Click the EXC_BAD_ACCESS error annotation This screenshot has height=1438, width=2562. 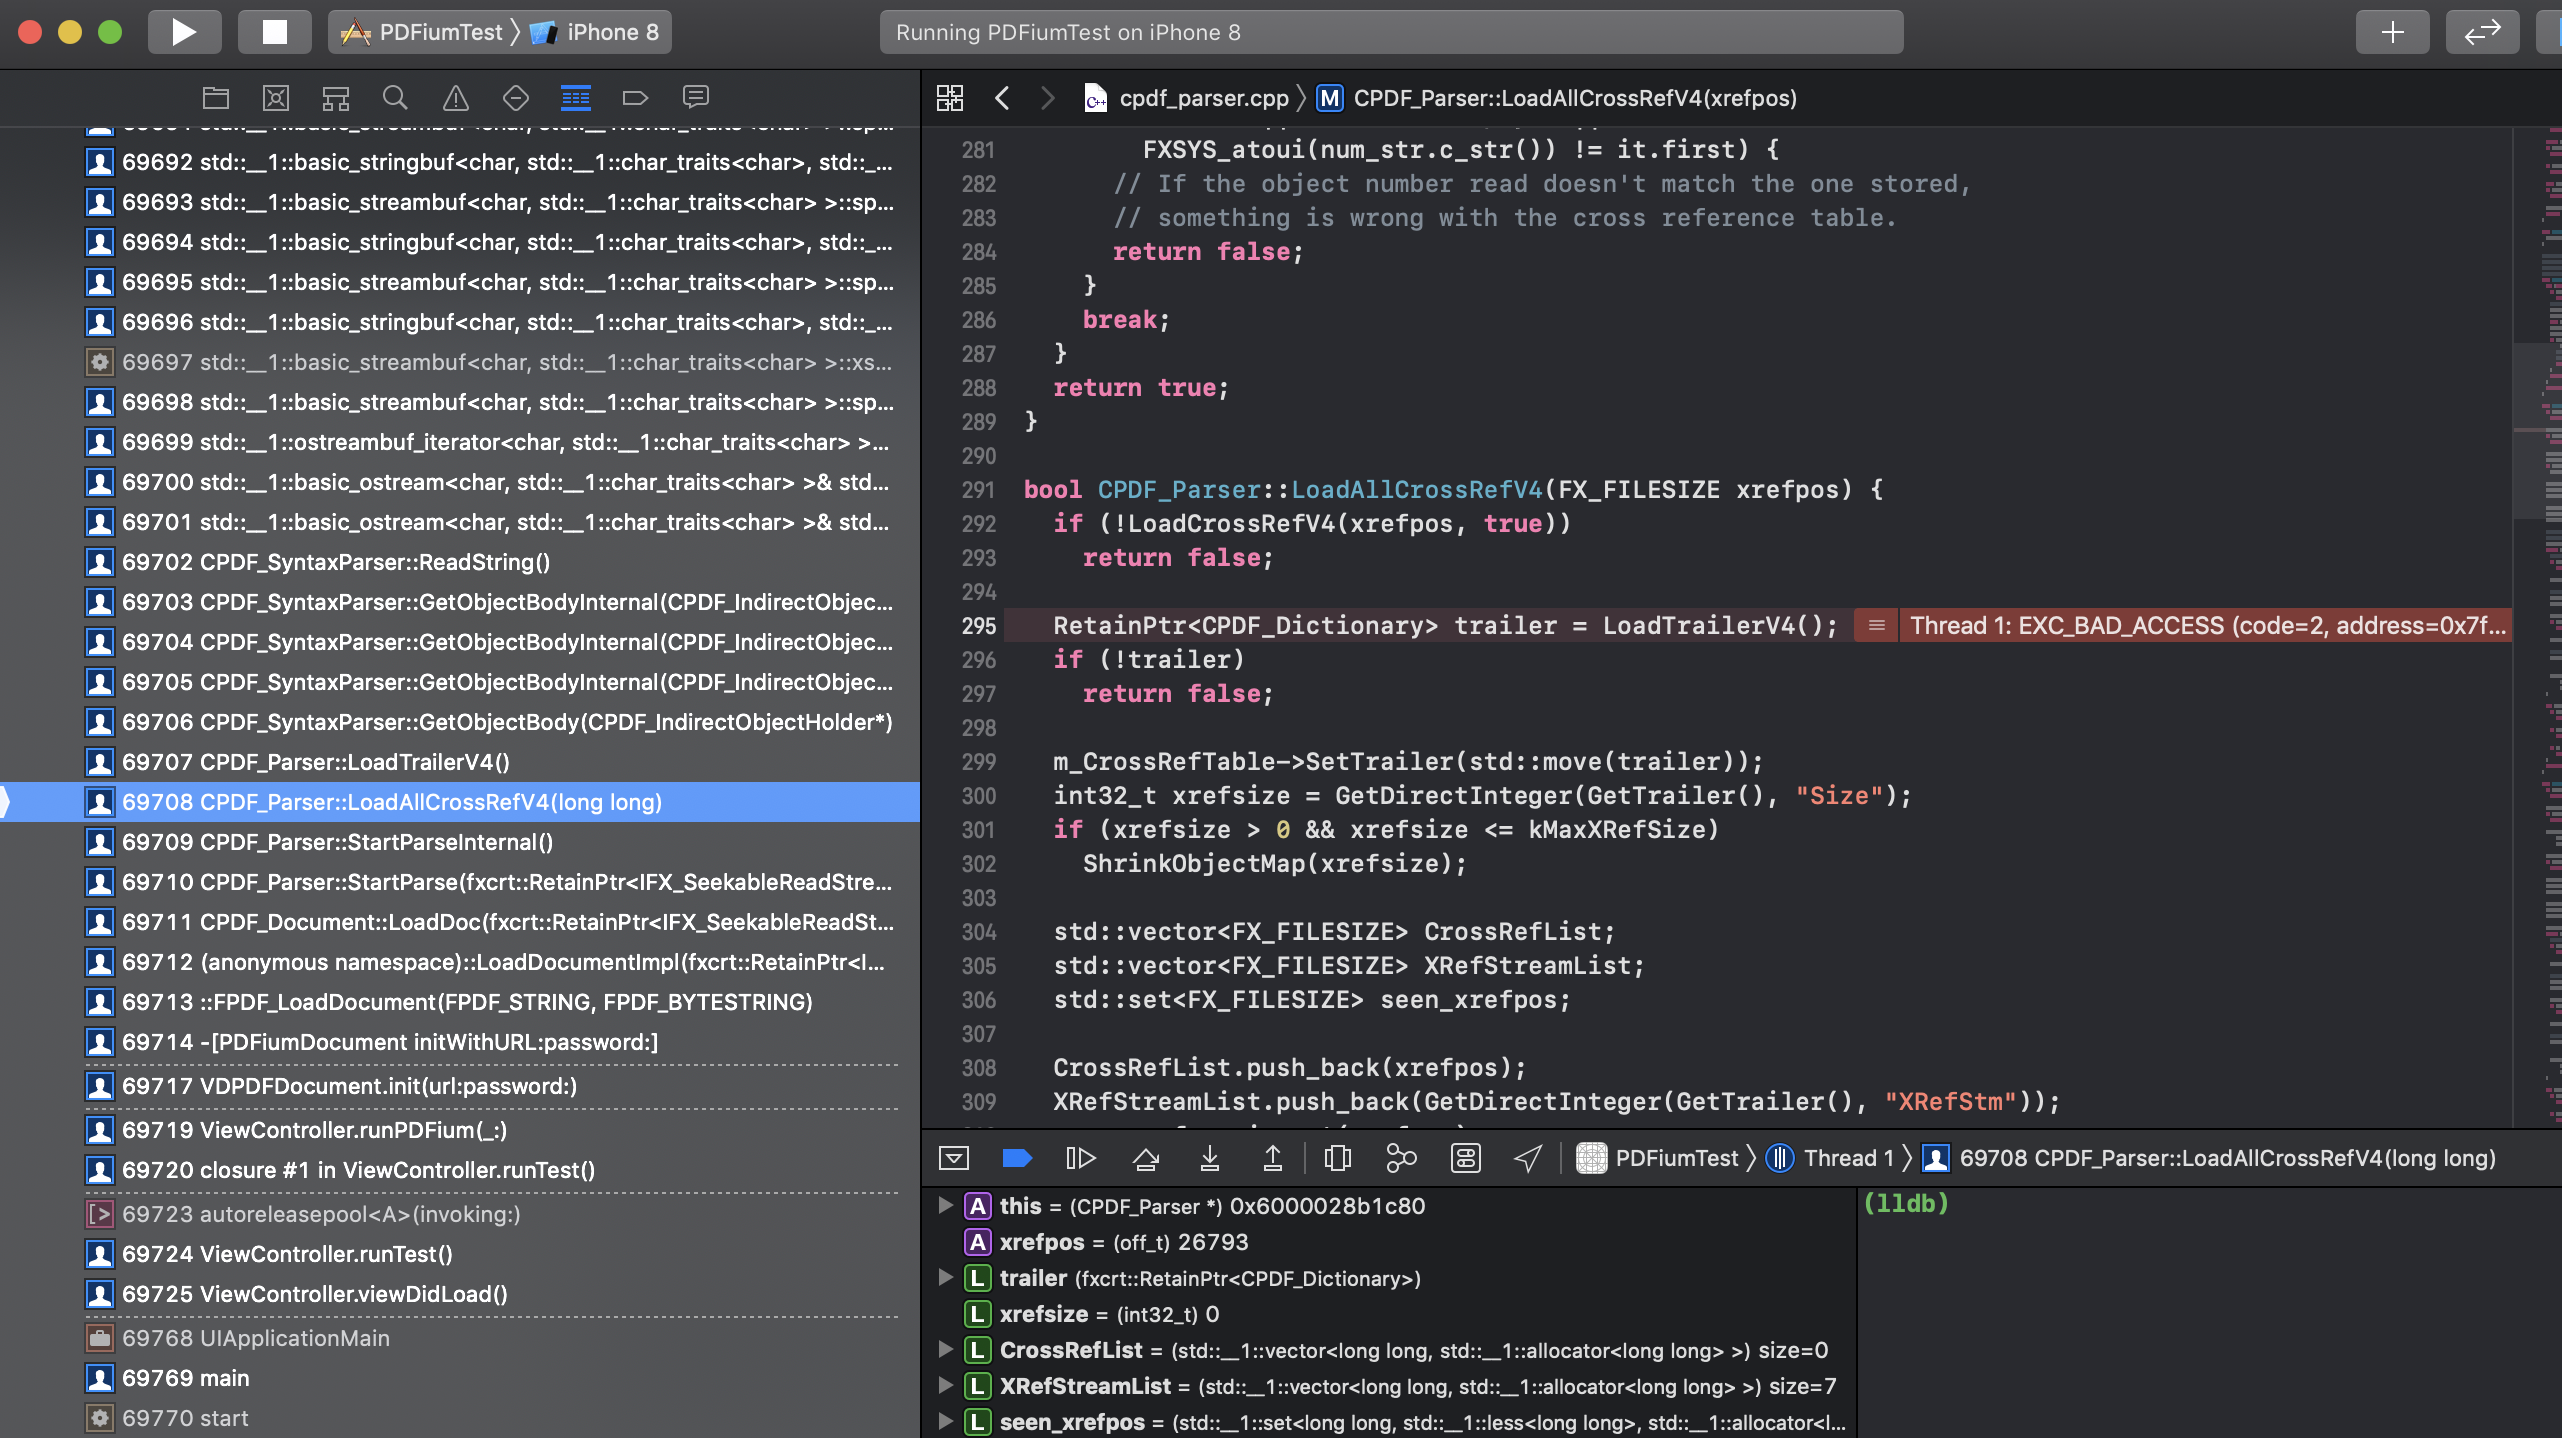[x=2206, y=626]
